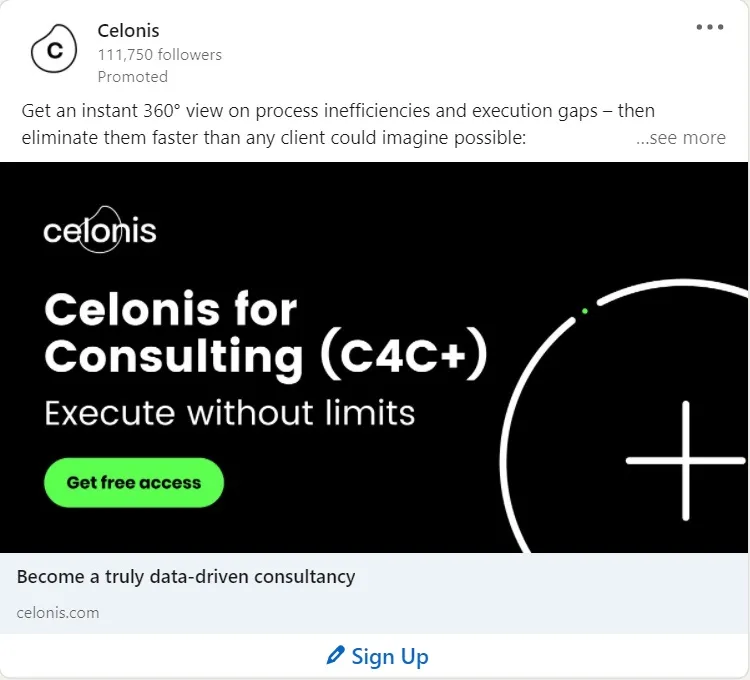Click the Become a truly data-driven consultancy headline

(186, 577)
